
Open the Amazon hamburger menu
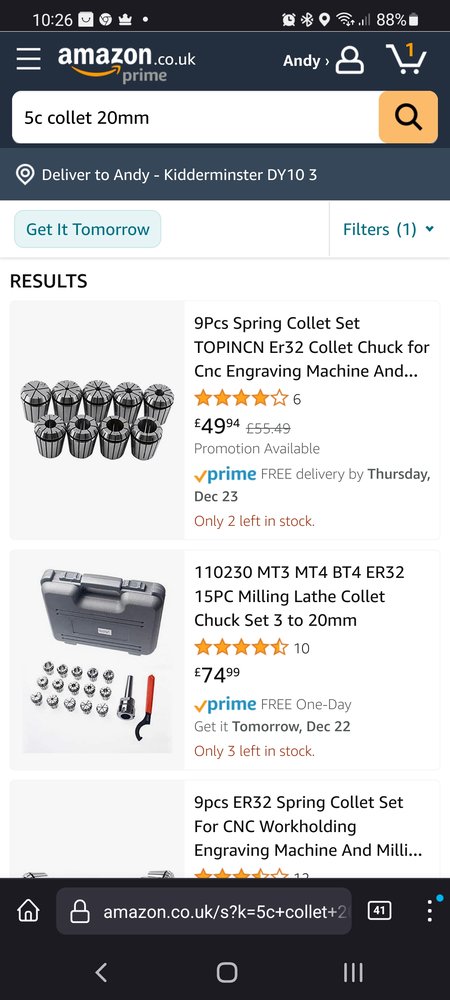coord(29,59)
